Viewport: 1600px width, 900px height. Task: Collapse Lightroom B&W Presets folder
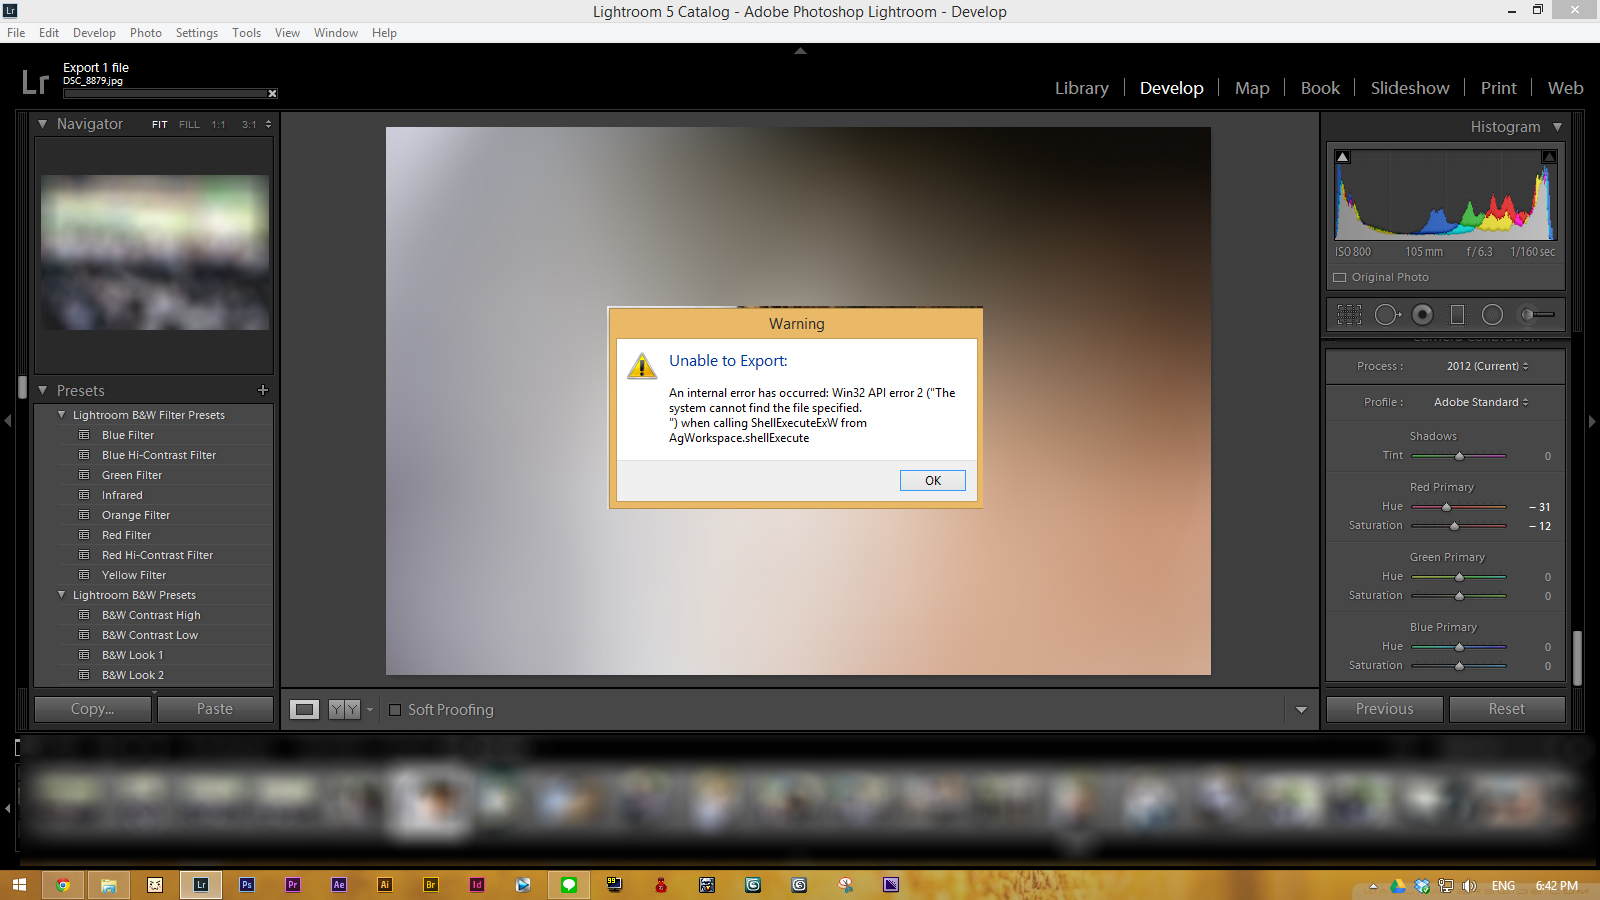[x=62, y=595]
